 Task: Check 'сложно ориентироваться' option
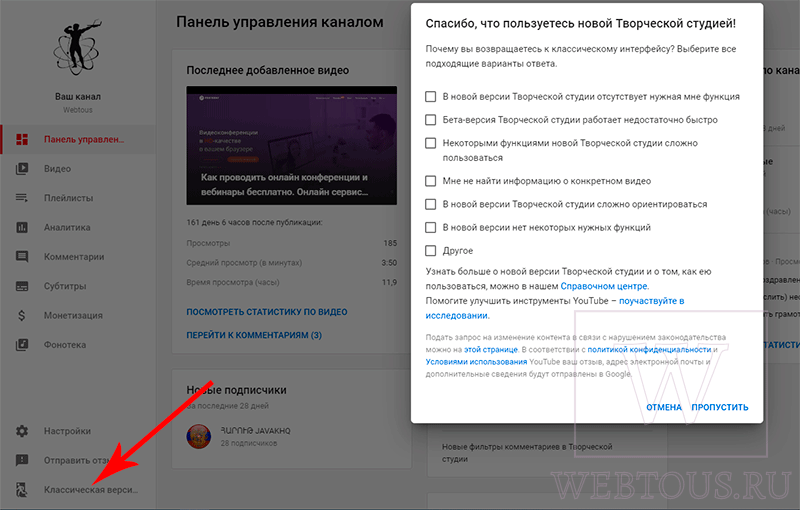pos(431,204)
